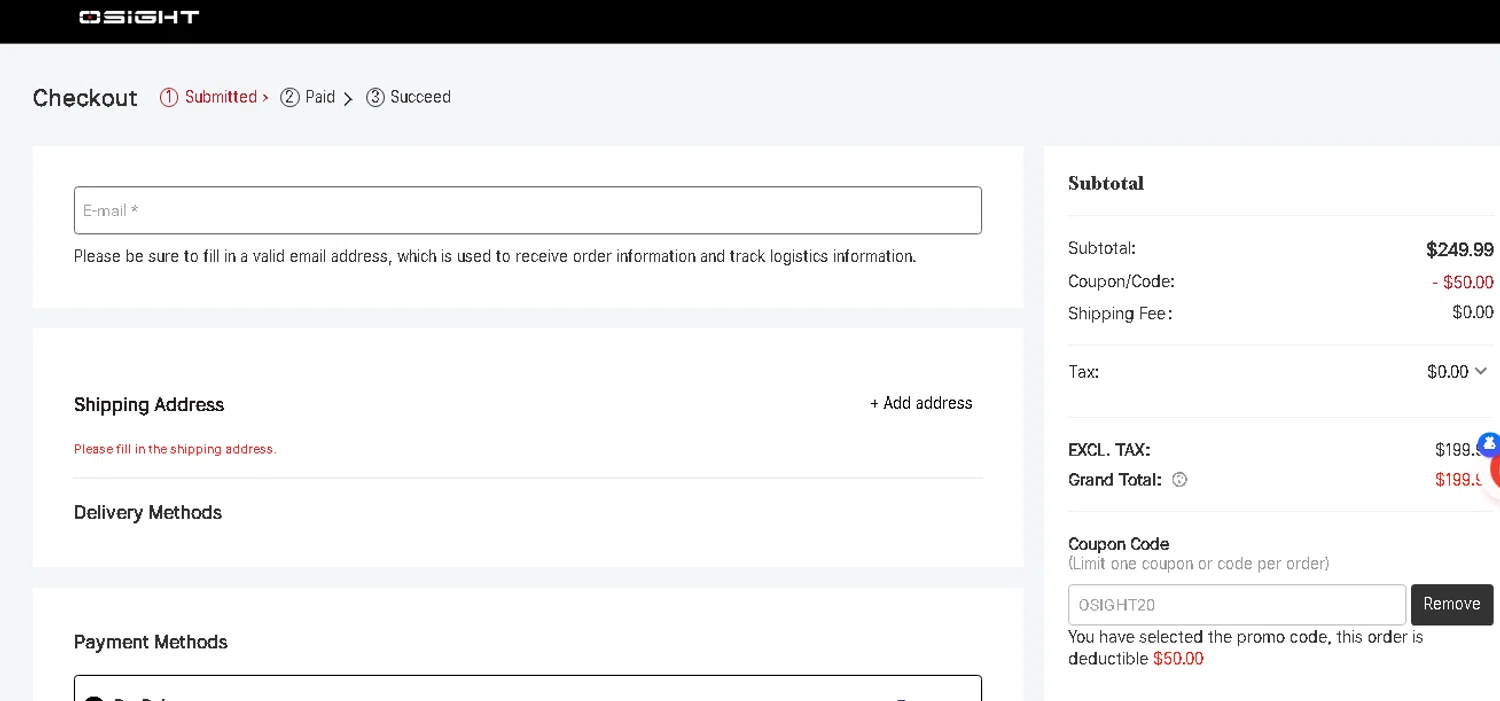Click the Payment Methods heading
The width and height of the screenshot is (1500, 701).
tap(151, 642)
